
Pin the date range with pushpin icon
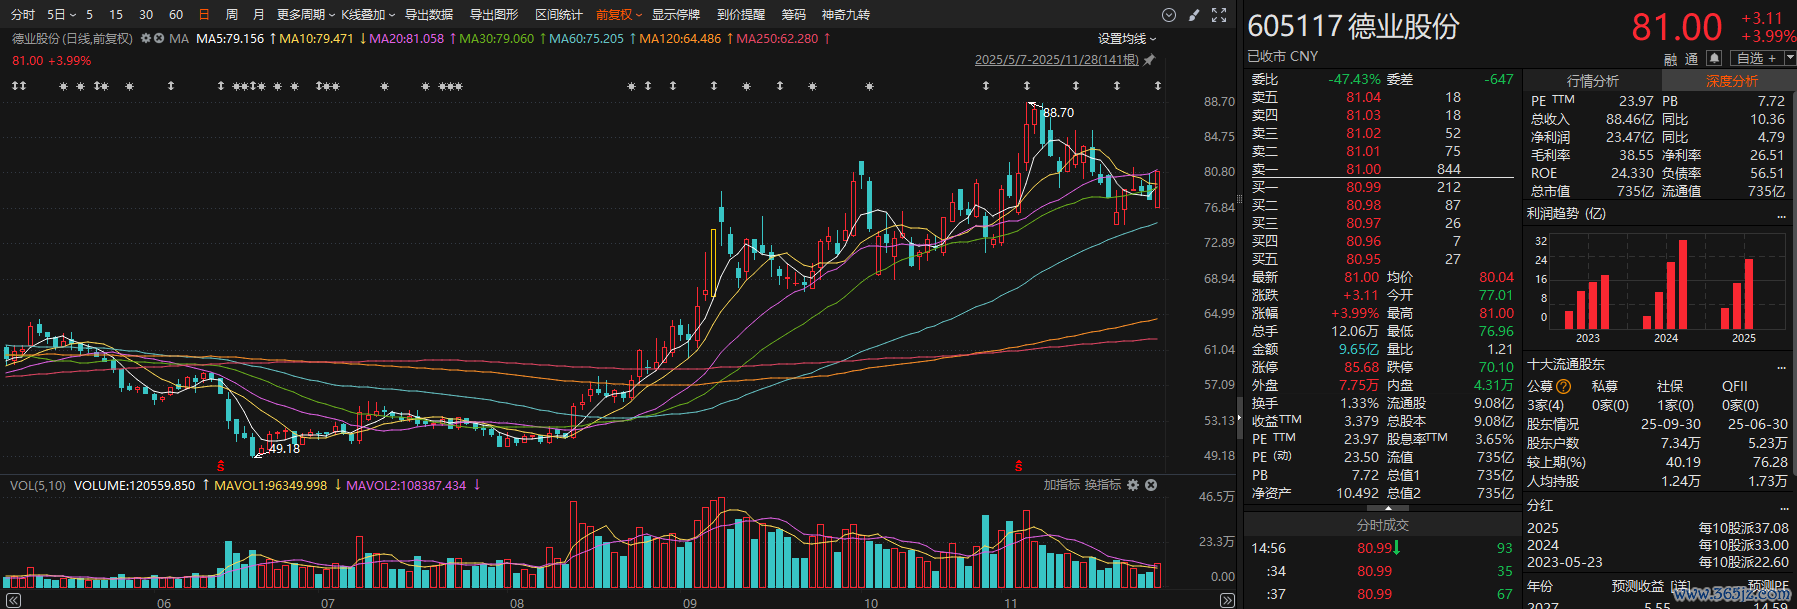point(1150,60)
